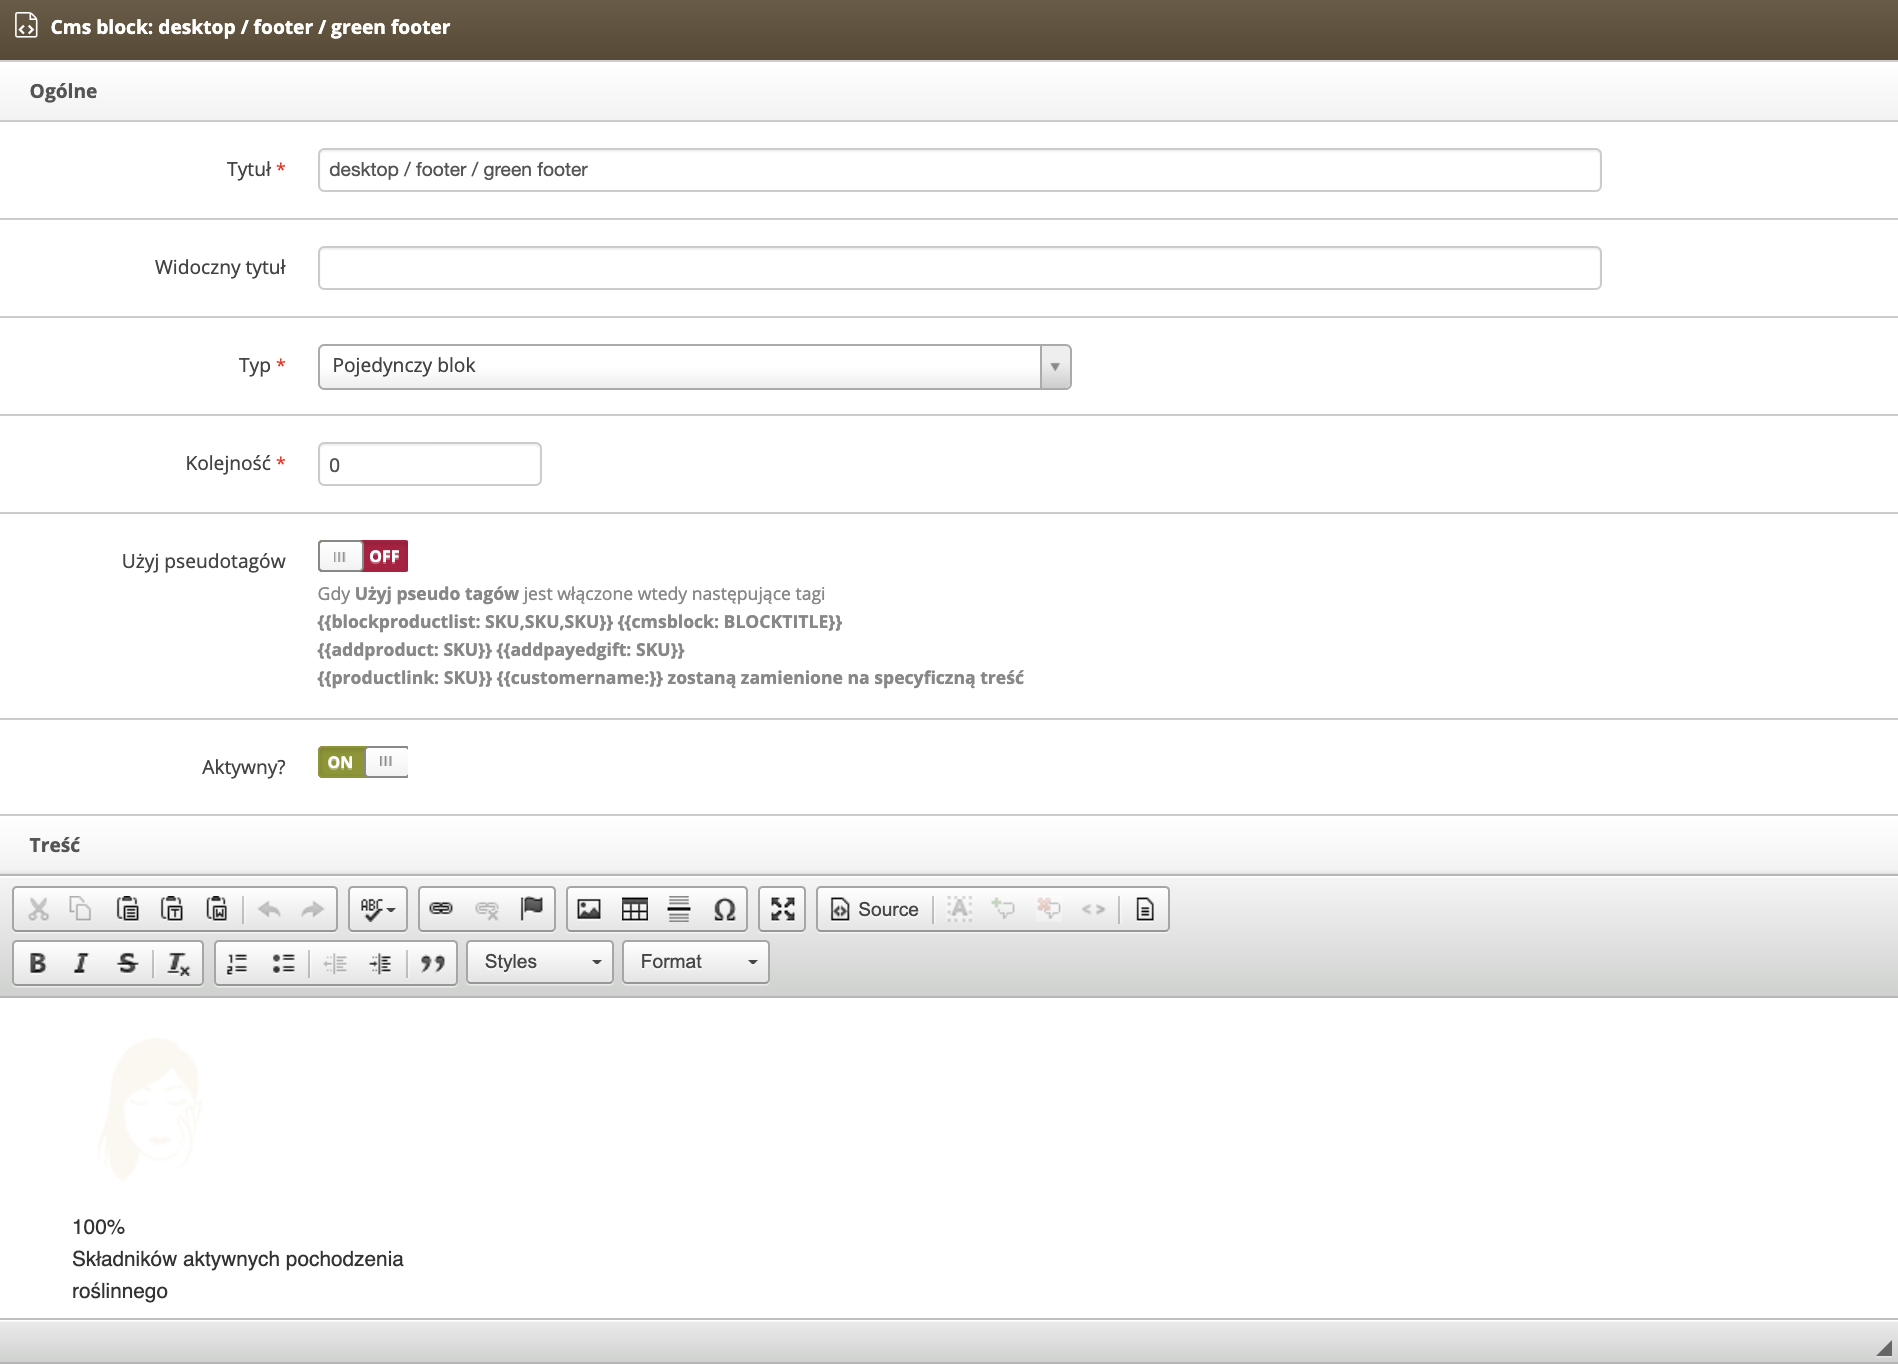Select Paste from Word icon
Viewport: 1898px width, 1364px height.
pos(217,909)
